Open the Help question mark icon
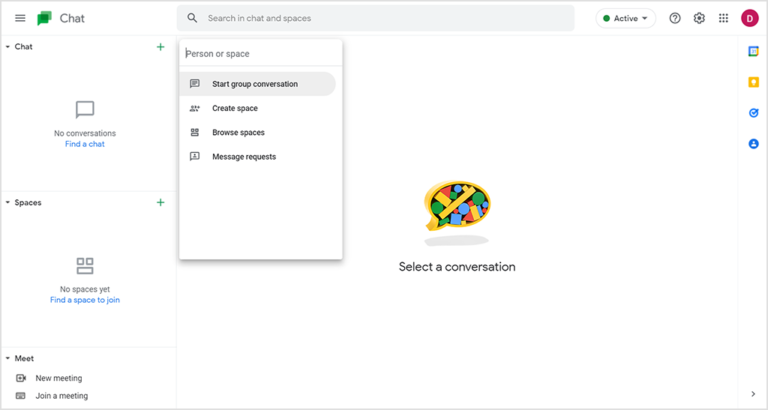Image resolution: width=768 pixels, height=410 pixels. [675, 18]
